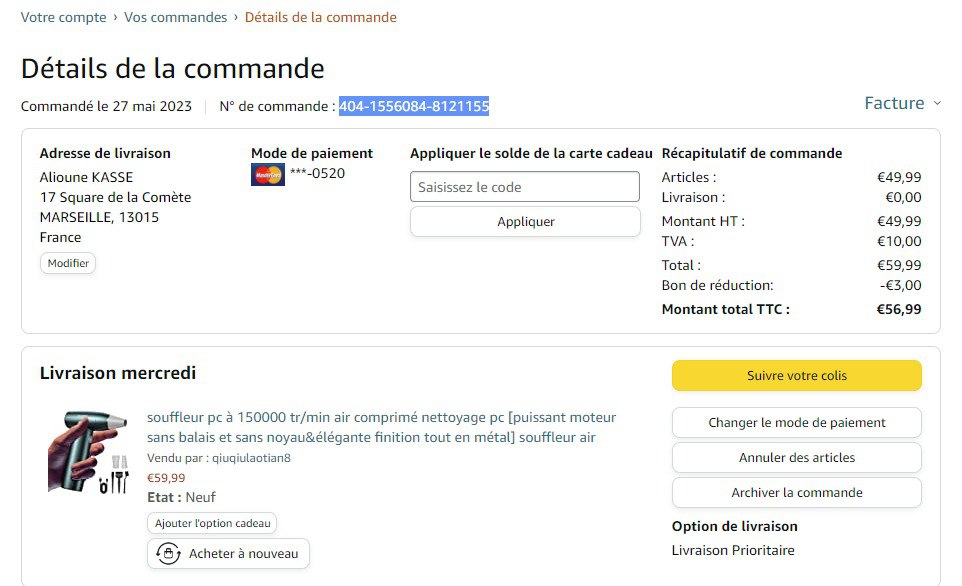Select Archiver la commande button

coord(796,493)
